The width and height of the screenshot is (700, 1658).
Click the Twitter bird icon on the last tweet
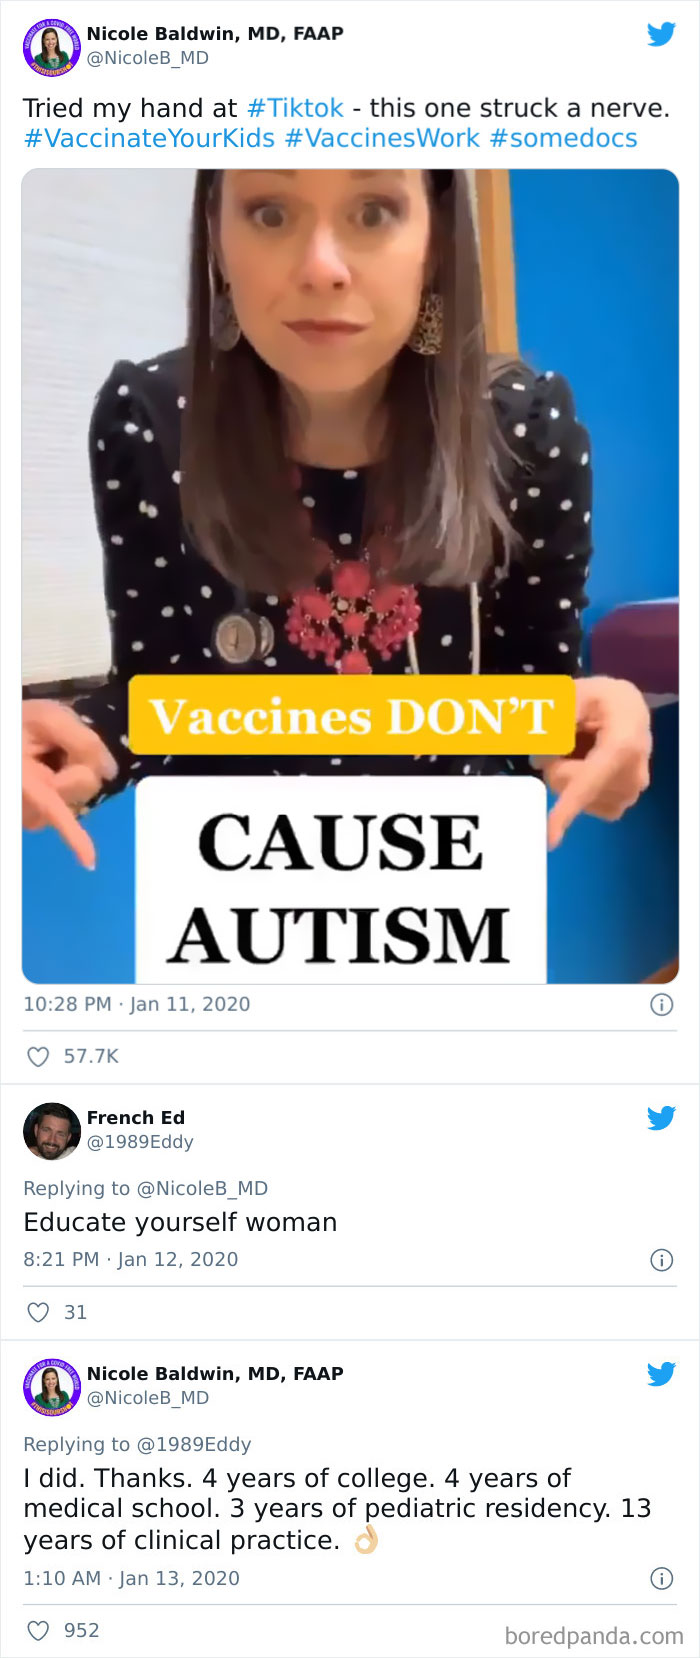(661, 1374)
